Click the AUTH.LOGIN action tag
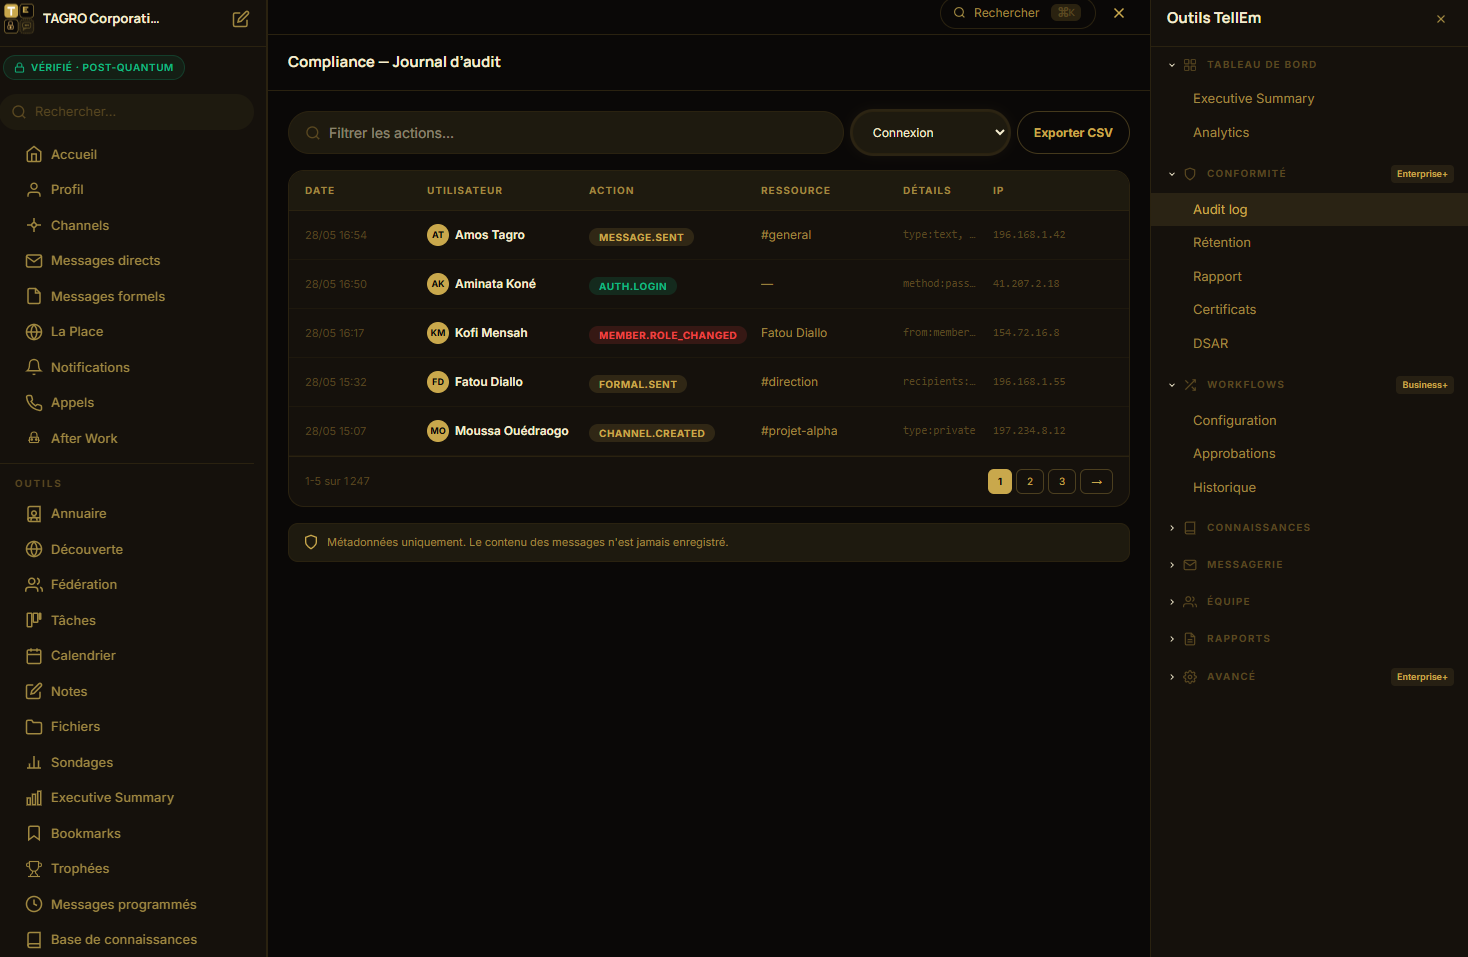This screenshot has height=957, width=1468. (x=633, y=286)
